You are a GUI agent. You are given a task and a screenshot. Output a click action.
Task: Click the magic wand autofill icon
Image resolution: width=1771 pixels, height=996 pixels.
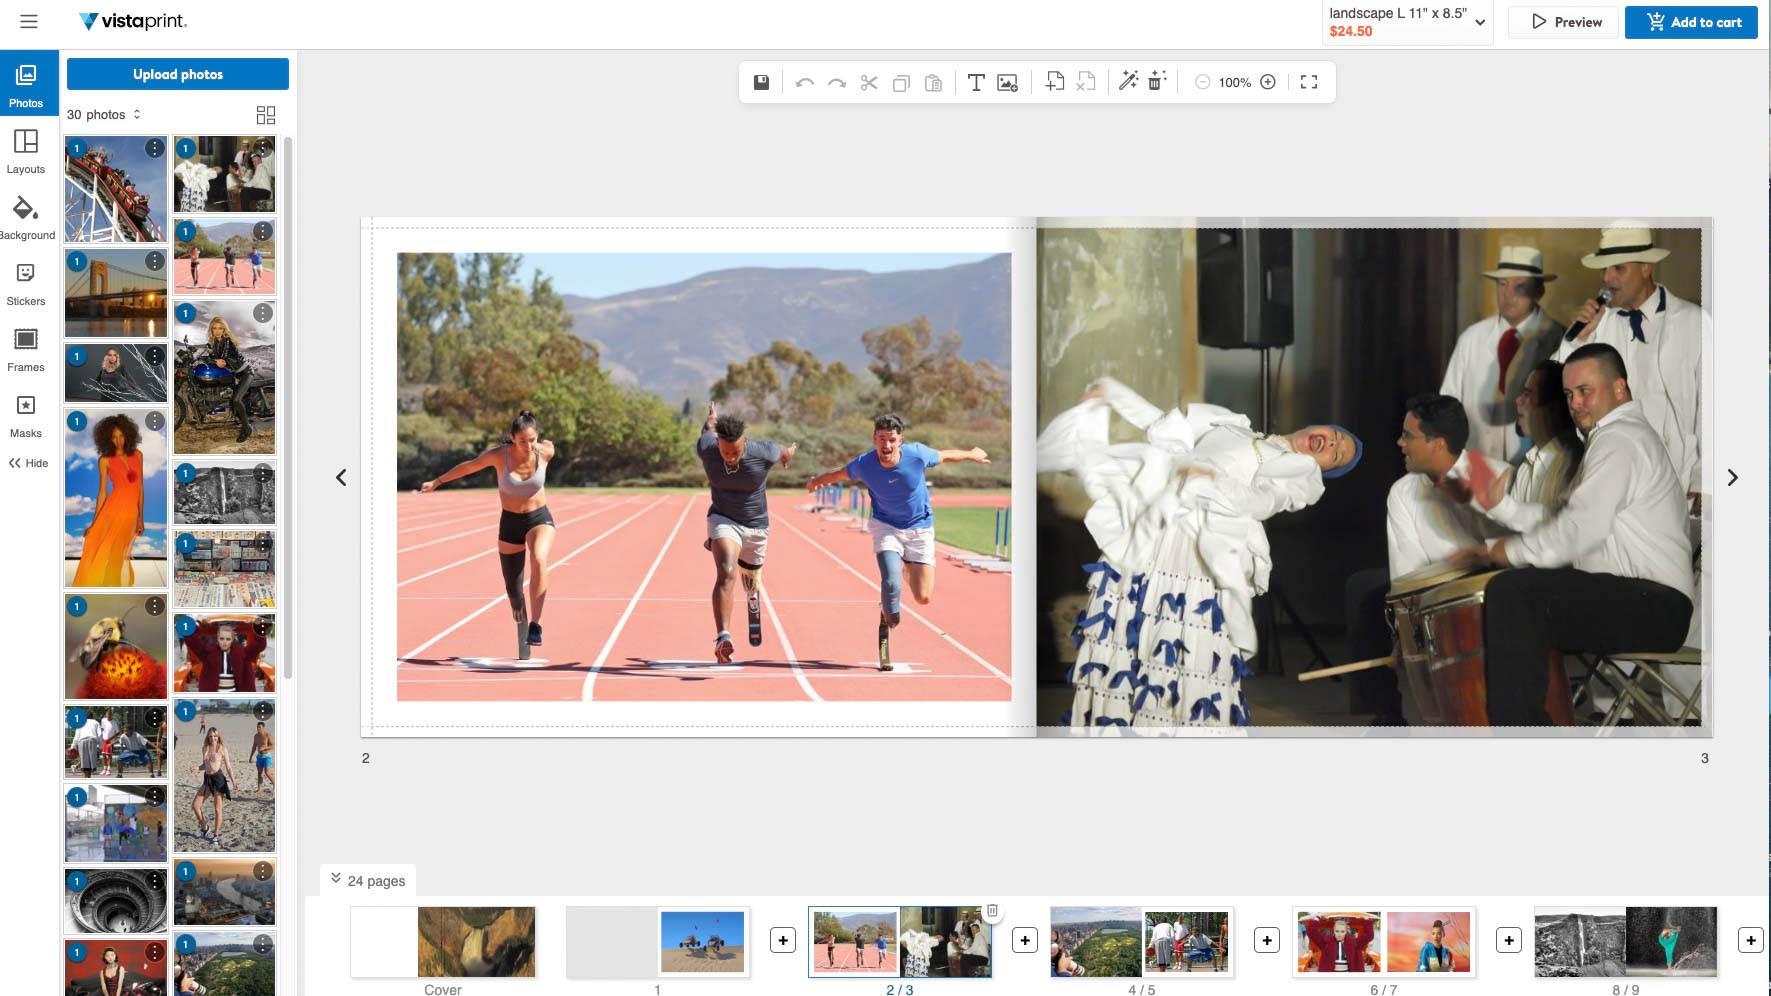click(1128, 82)
